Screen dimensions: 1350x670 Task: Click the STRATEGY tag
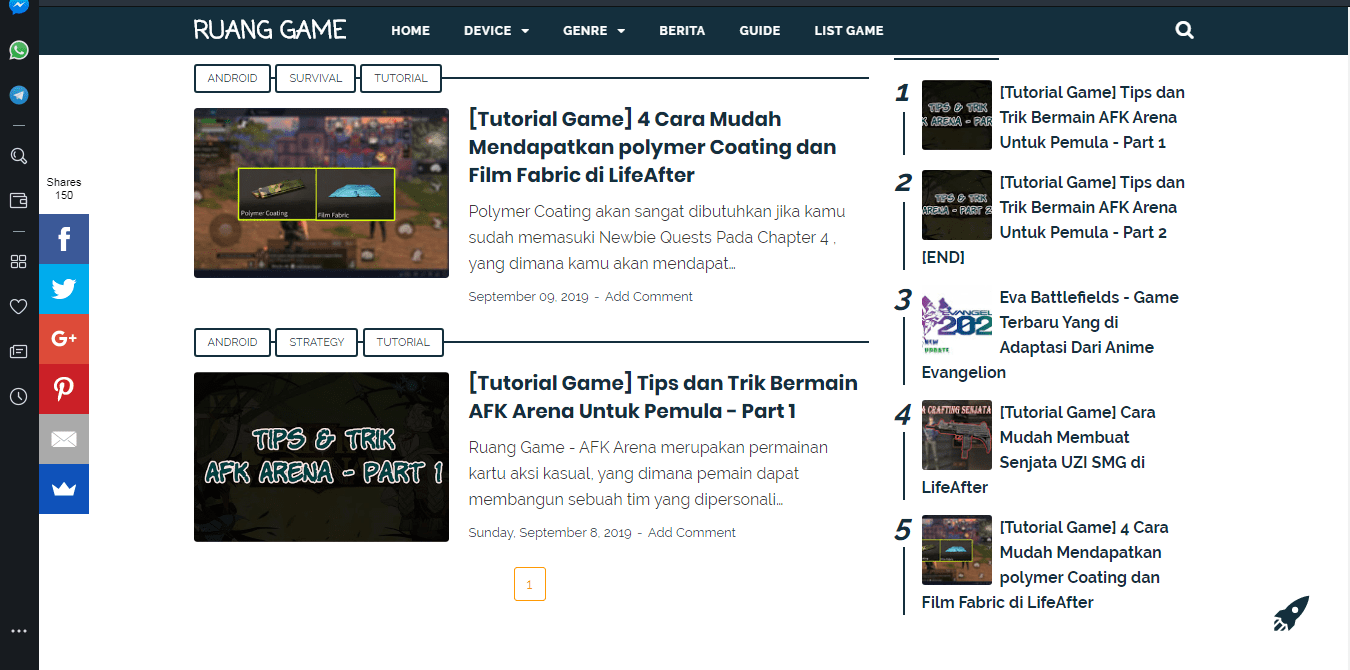[317, 342]
